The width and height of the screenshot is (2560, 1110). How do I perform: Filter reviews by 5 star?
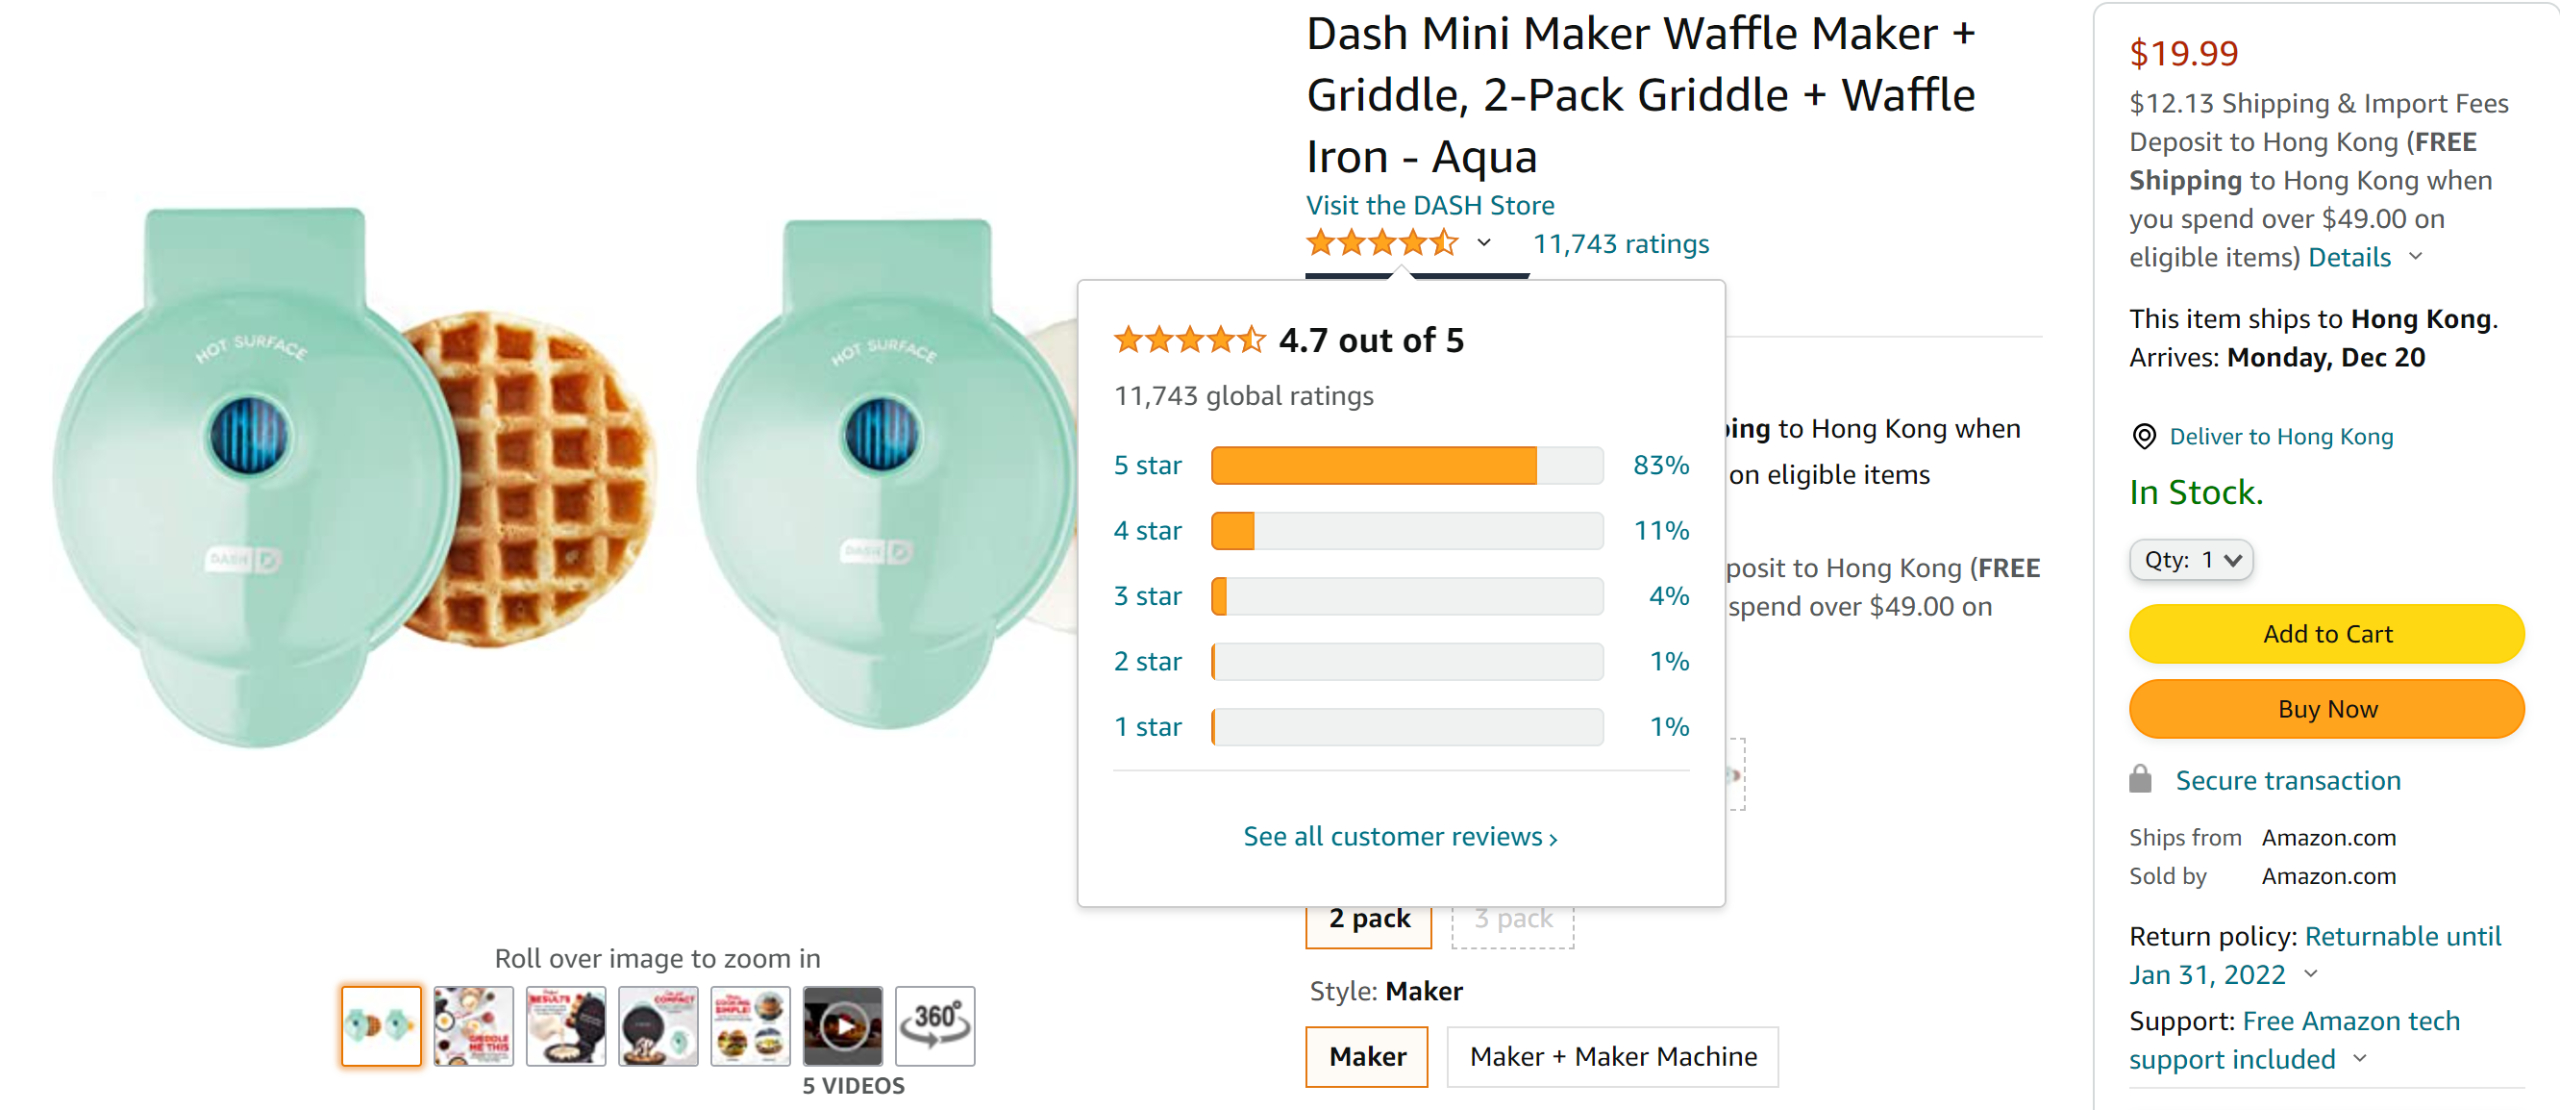tap(1147, 465)
